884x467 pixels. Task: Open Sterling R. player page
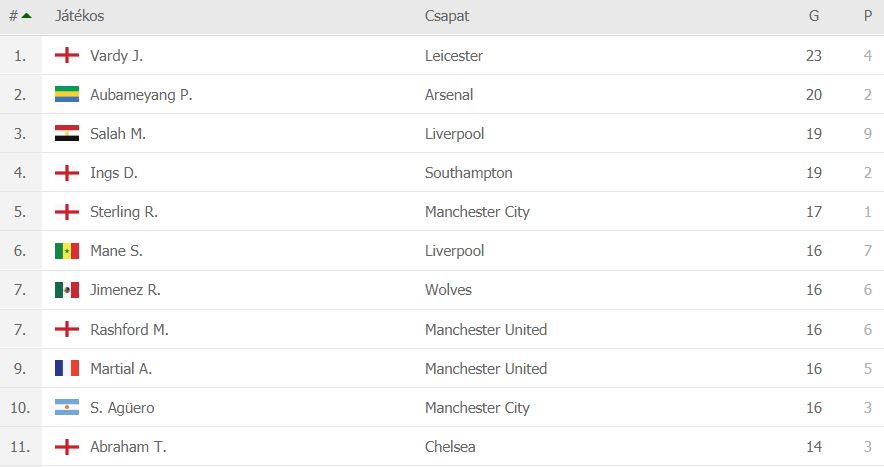(x=124, y=212)
